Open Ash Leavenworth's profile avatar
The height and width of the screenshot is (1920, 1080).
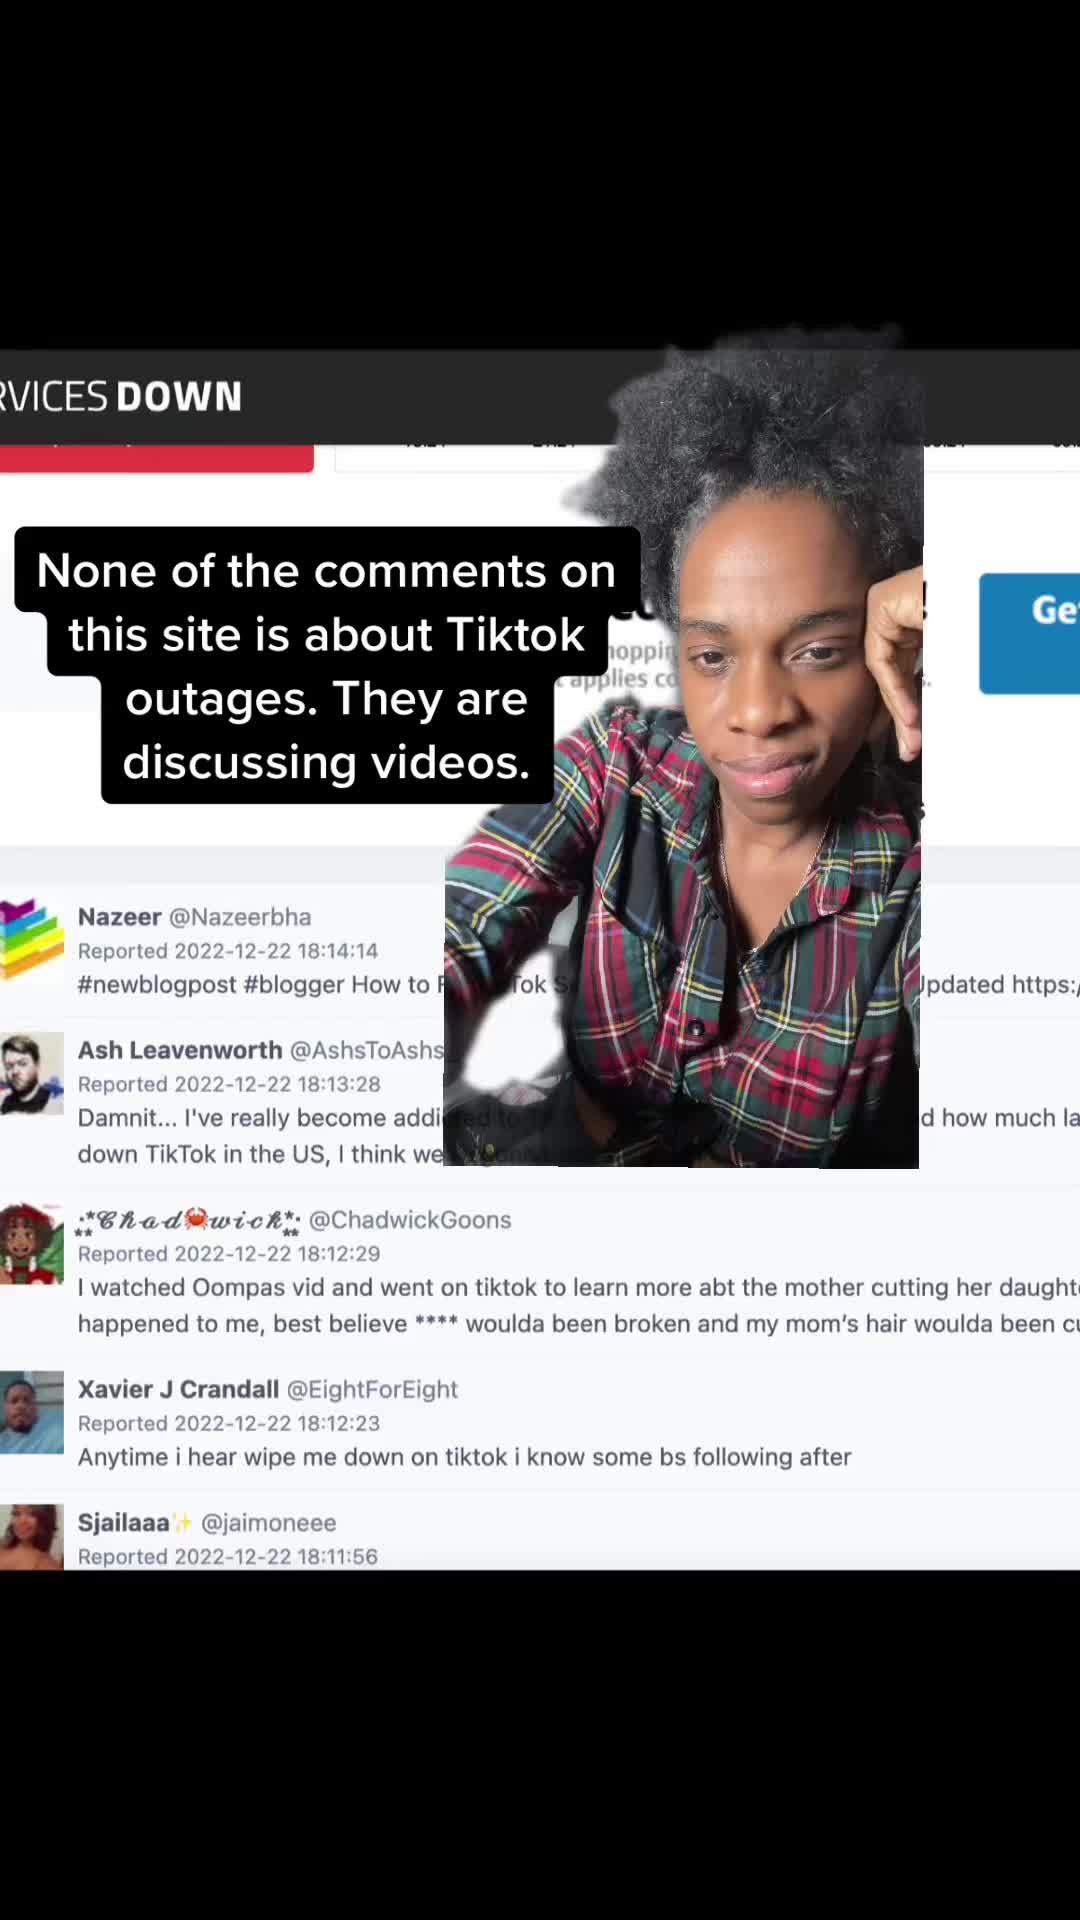(x=31, y=1074)
